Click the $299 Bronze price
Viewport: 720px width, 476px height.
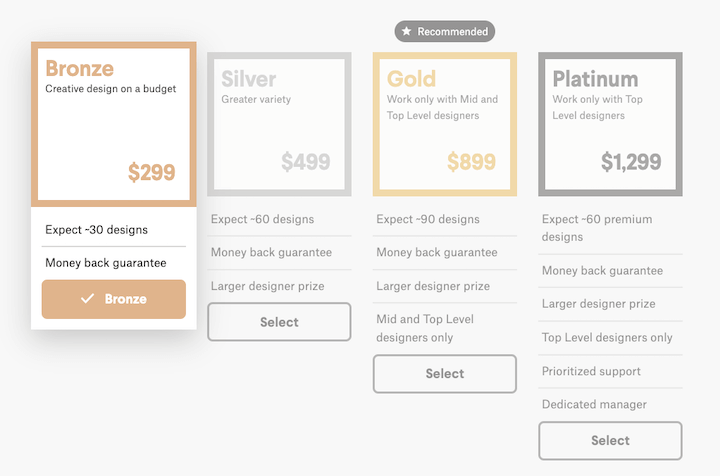click(152, 172)
